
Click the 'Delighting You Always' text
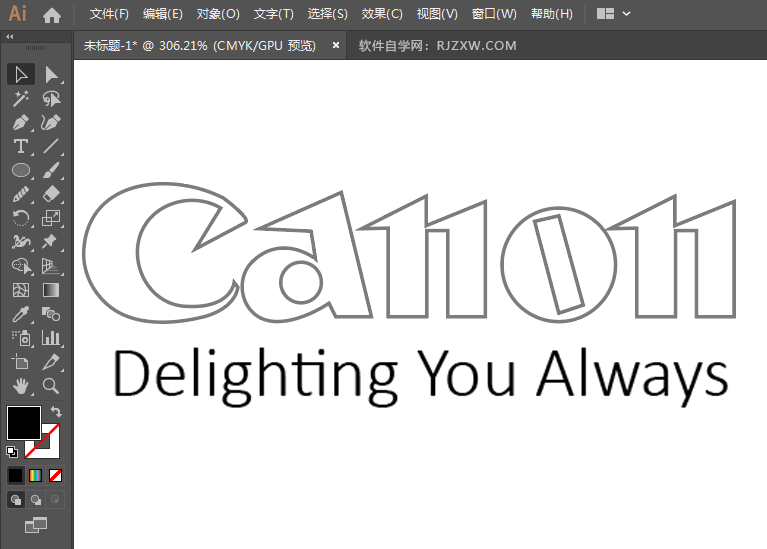(x=421, y=376)
